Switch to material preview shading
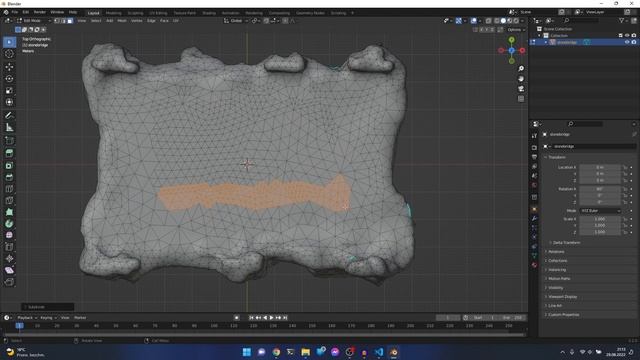The height and width of the screenshot is (360, 640). point(510,20)
